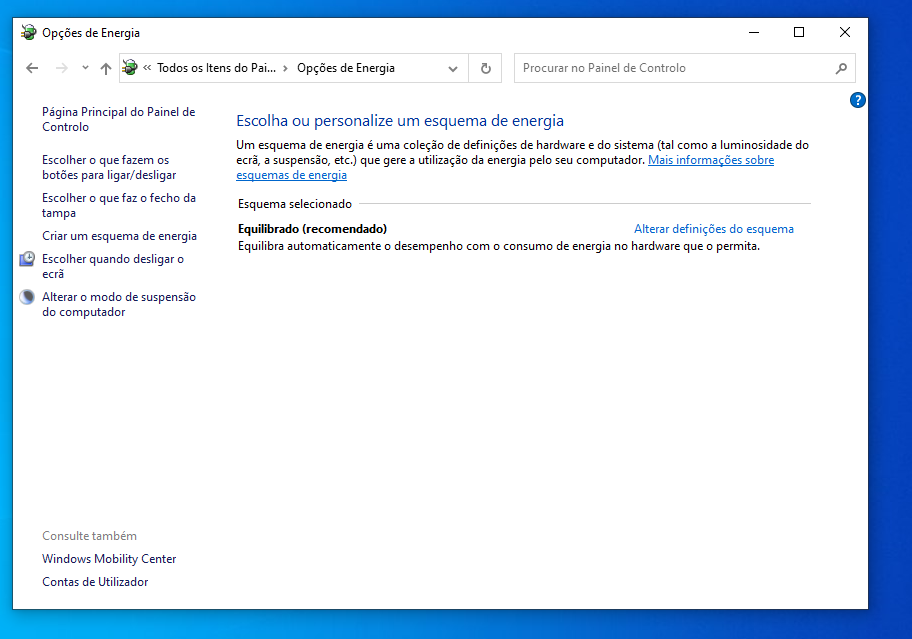Open Escolher o que fazem os botões para ligar/desligar
The width and height of the screenshot is (912, 639).
(109, 167)
